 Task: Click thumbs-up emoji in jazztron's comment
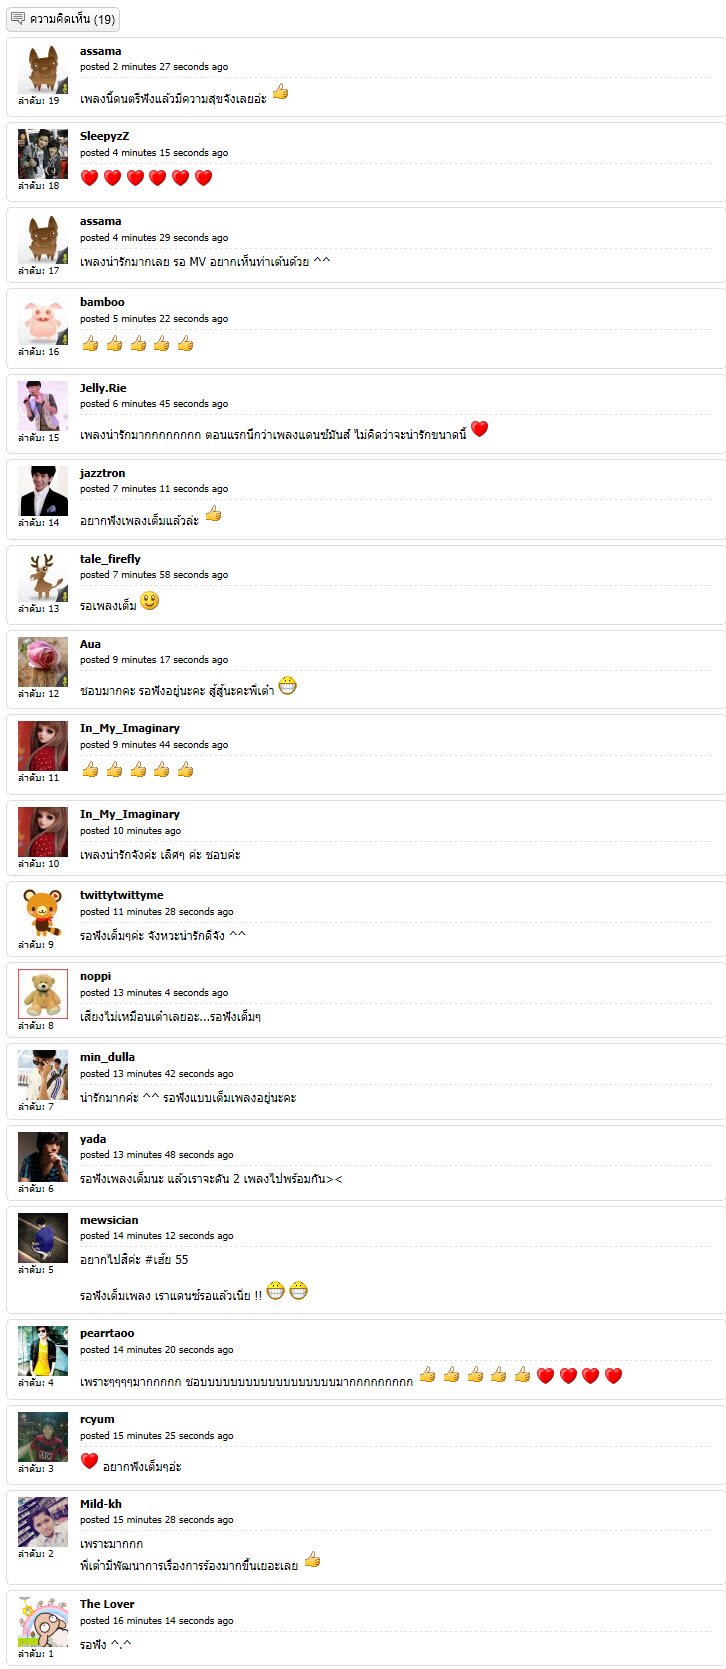click(213, 515)
